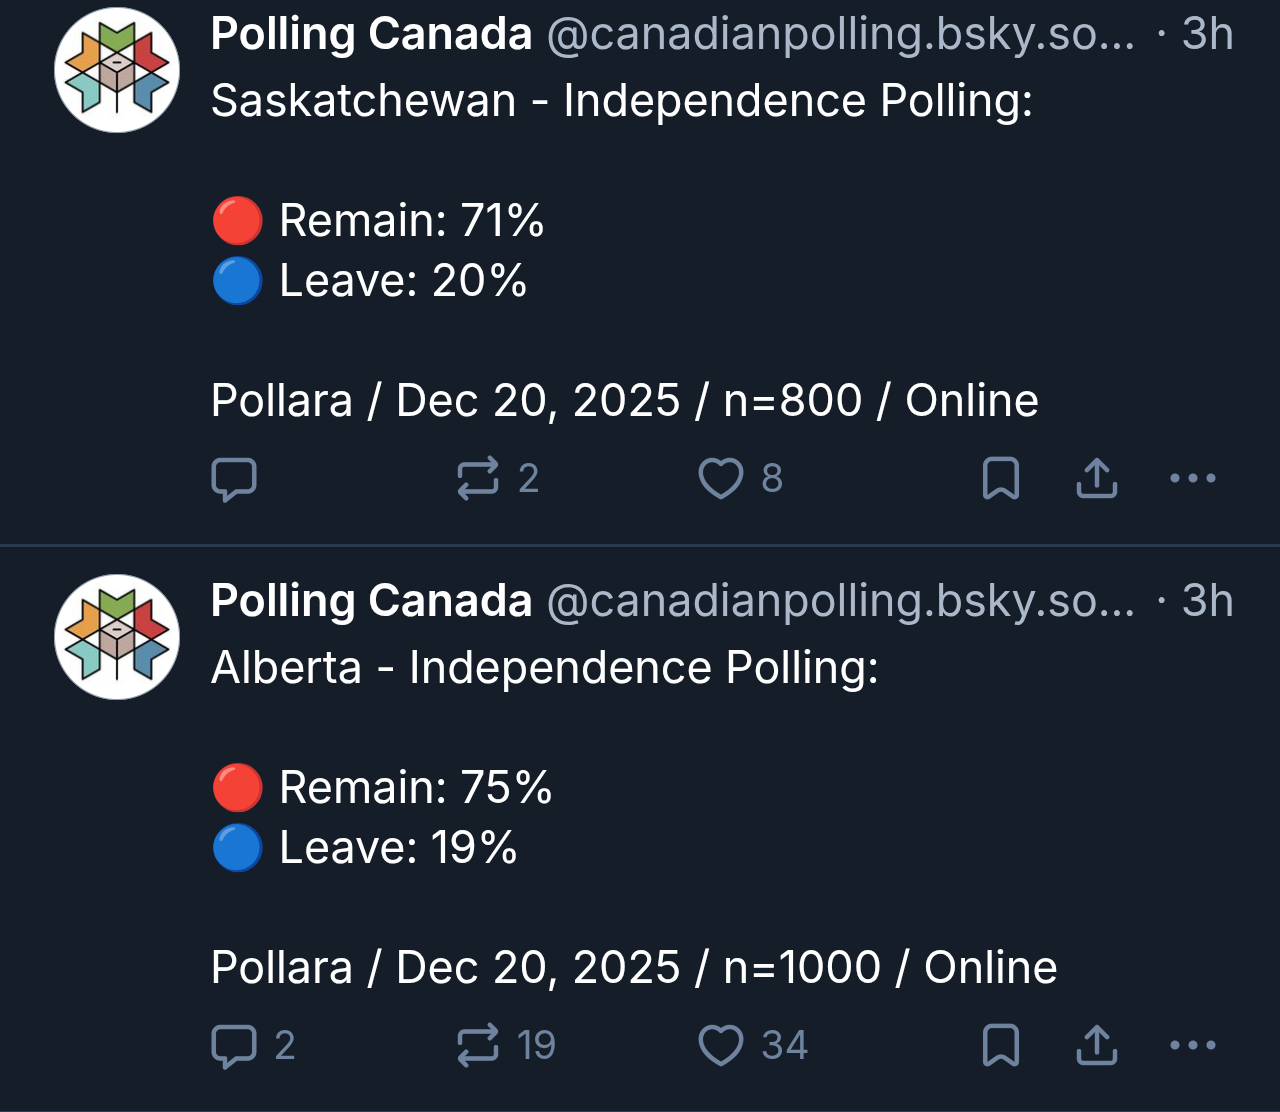Image resolution: width=1280 pixels, height=1112 pixels.
Task: Click Polling Canada name on Alberta post
Action: (x=371, y=602)
